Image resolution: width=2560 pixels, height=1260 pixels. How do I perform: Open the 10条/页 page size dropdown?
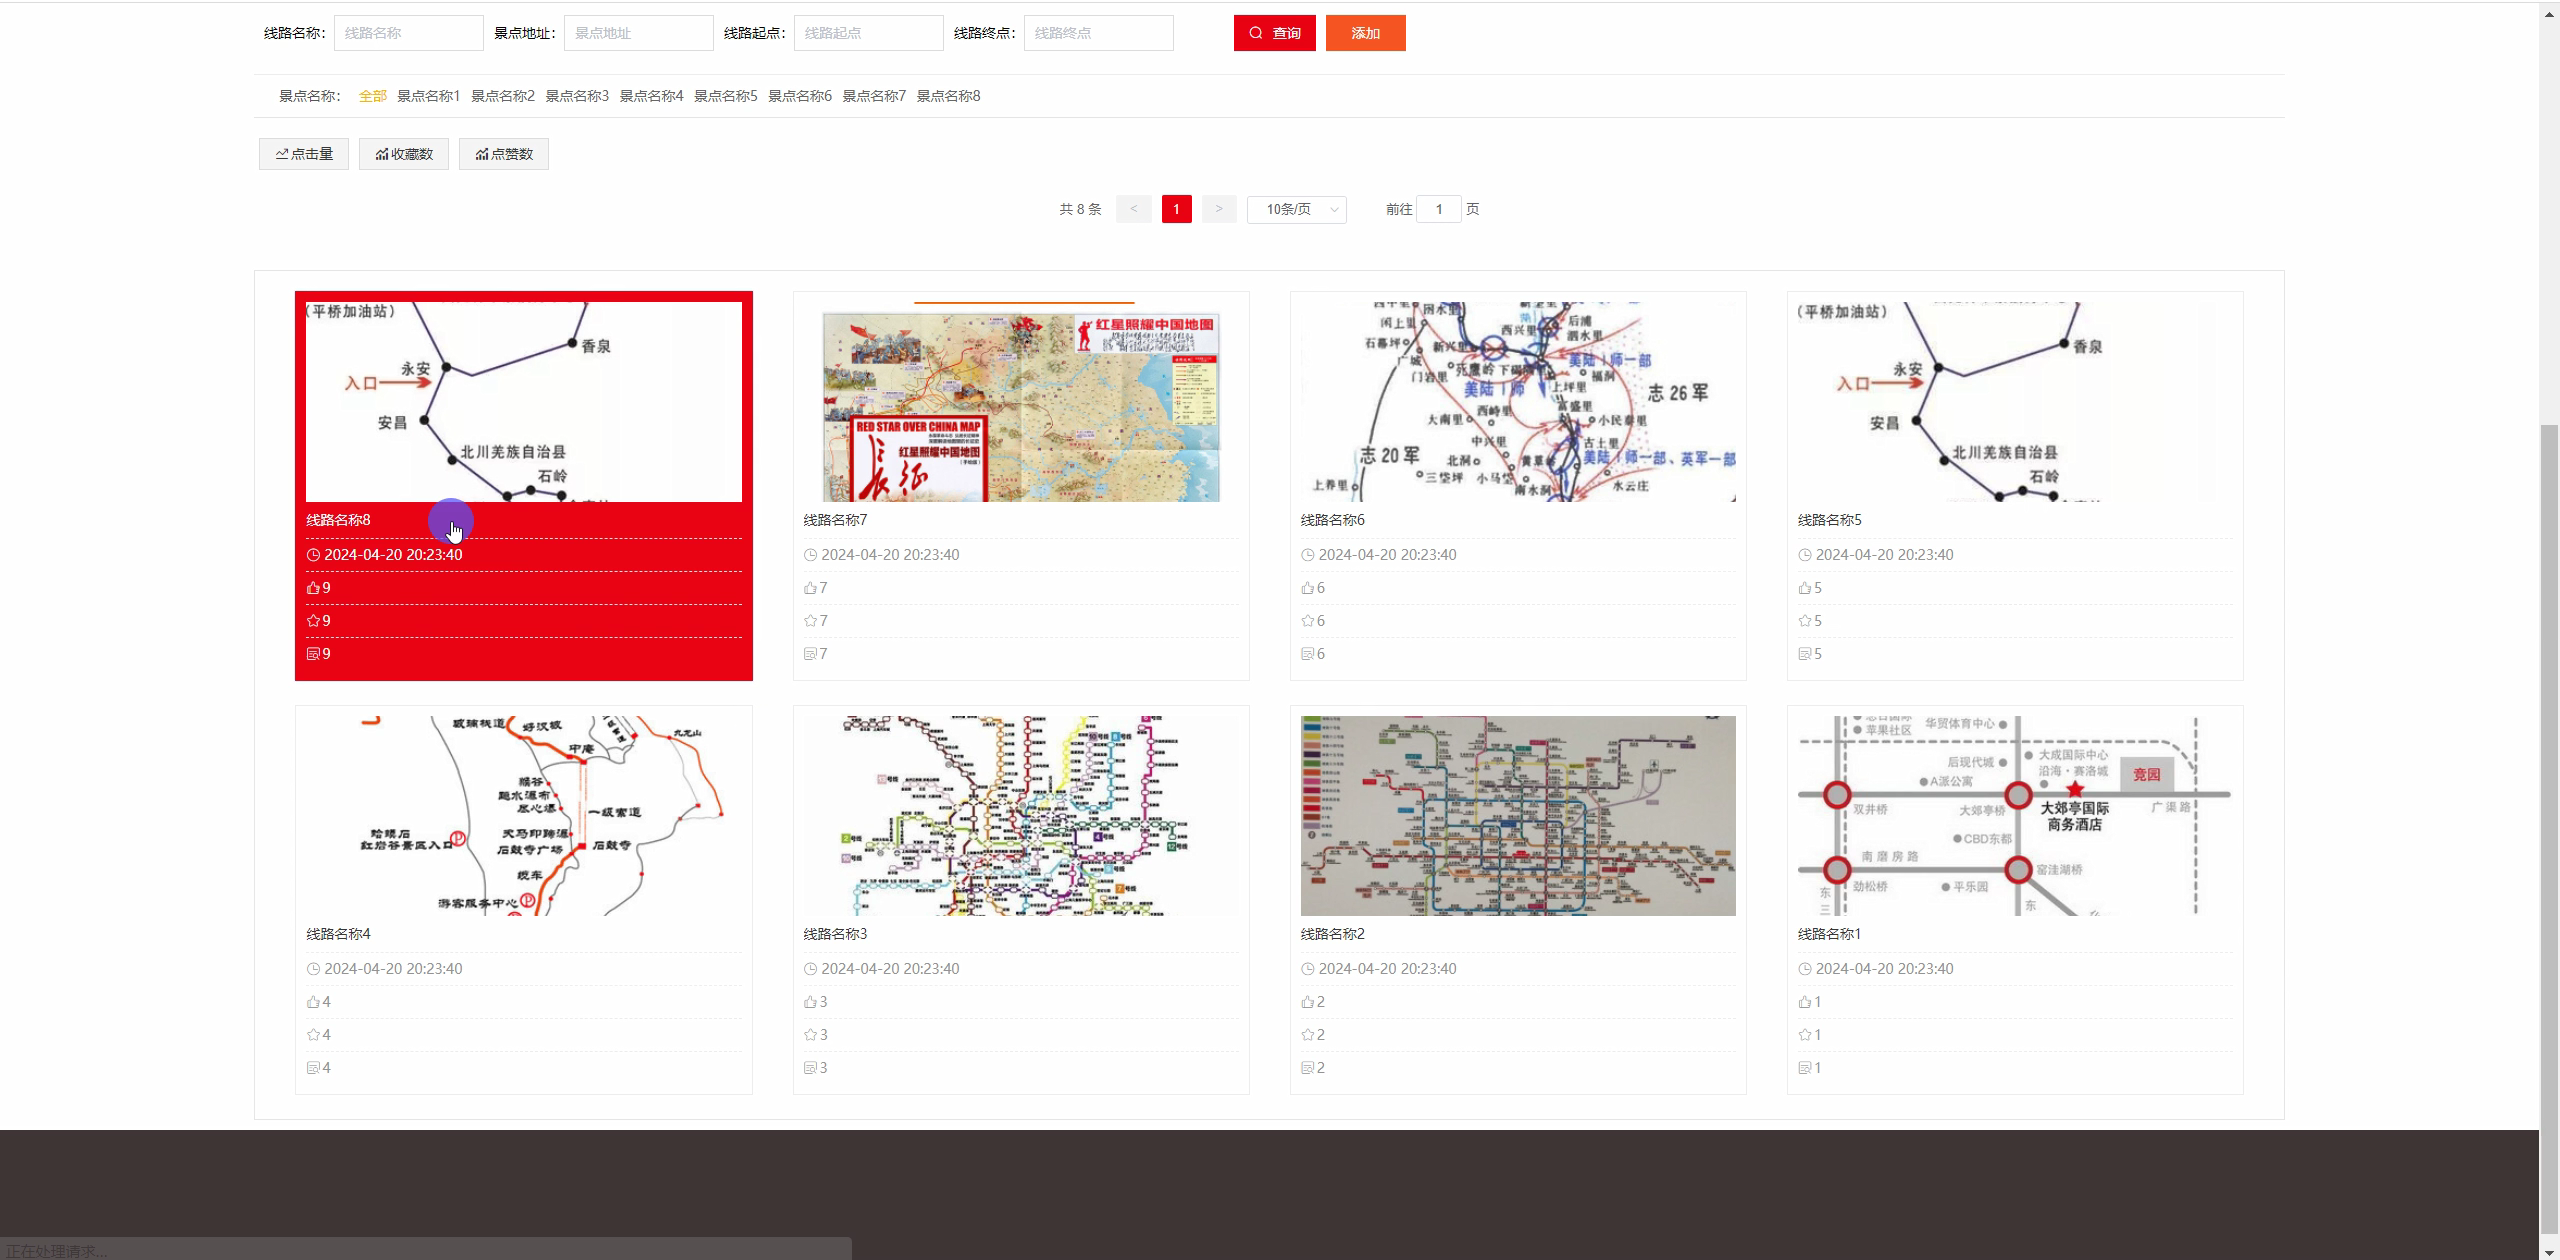(1296, 209)
